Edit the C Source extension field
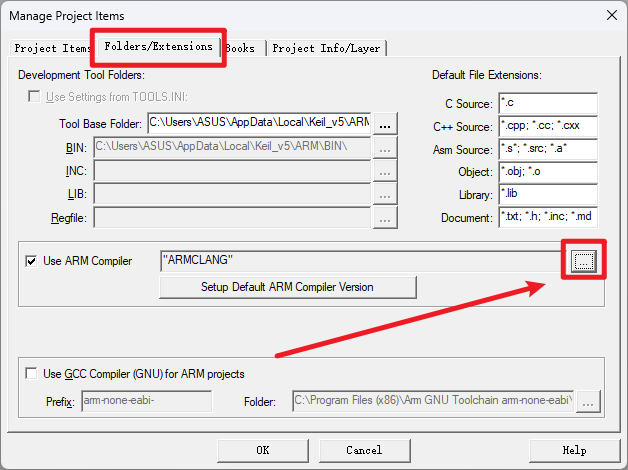This screenshot has width=628, height=470. [547, 104]
